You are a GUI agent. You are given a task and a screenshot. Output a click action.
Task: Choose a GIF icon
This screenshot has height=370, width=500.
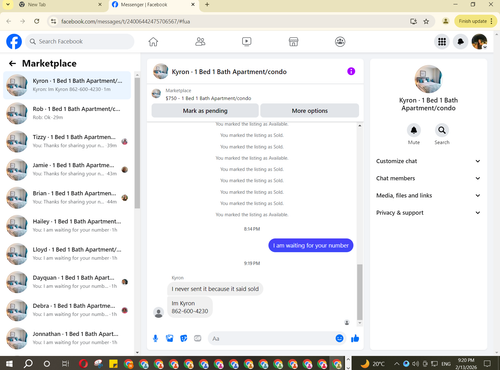pos(198,339)
